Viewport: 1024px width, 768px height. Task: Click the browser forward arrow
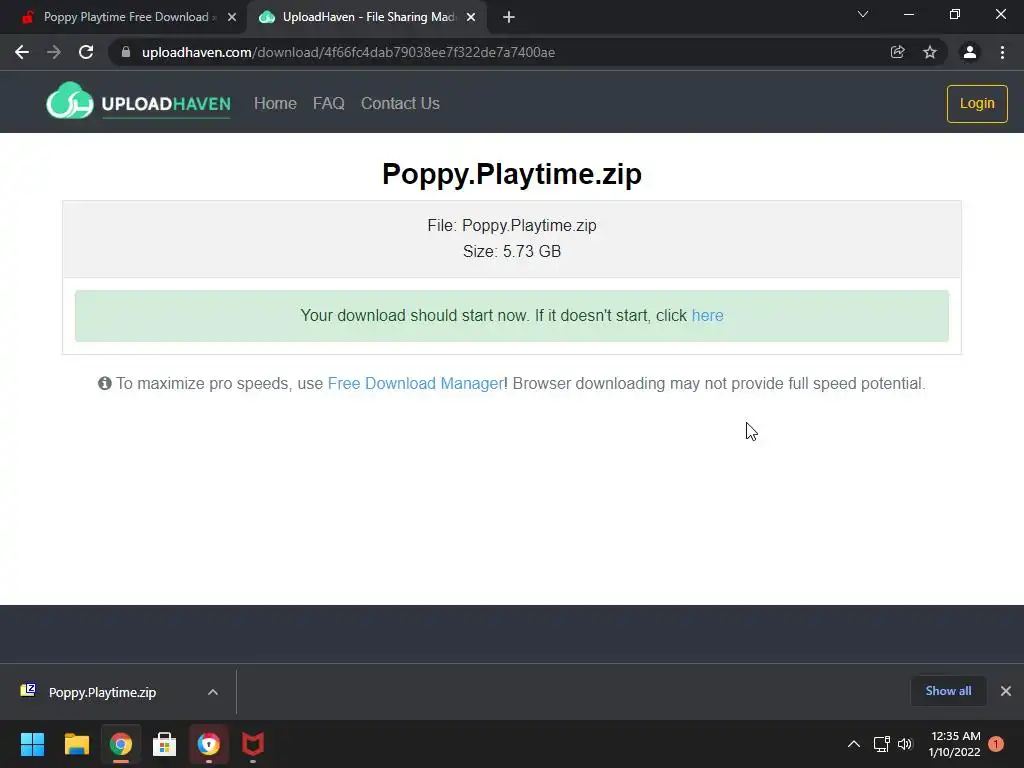click(x=54, y=52)
